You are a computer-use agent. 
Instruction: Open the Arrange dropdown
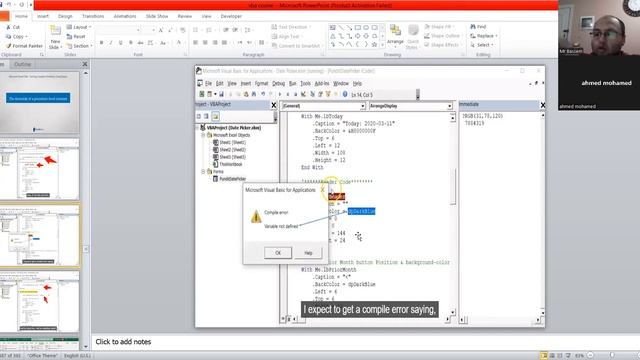[x=395, y=36]
